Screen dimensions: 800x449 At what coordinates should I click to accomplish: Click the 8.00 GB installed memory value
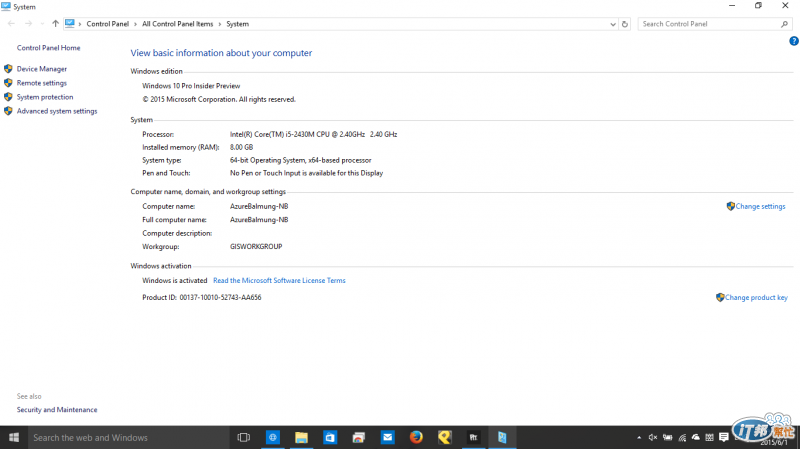click(x=241, y=147)
